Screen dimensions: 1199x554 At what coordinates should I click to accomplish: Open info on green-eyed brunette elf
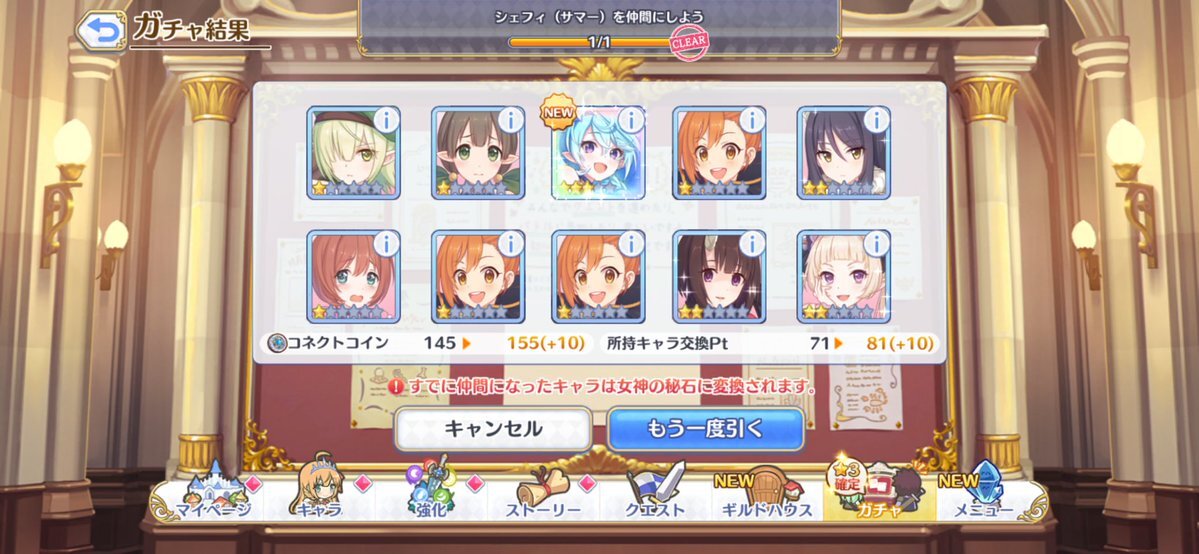pyautogui.click(x=510, y=119)
